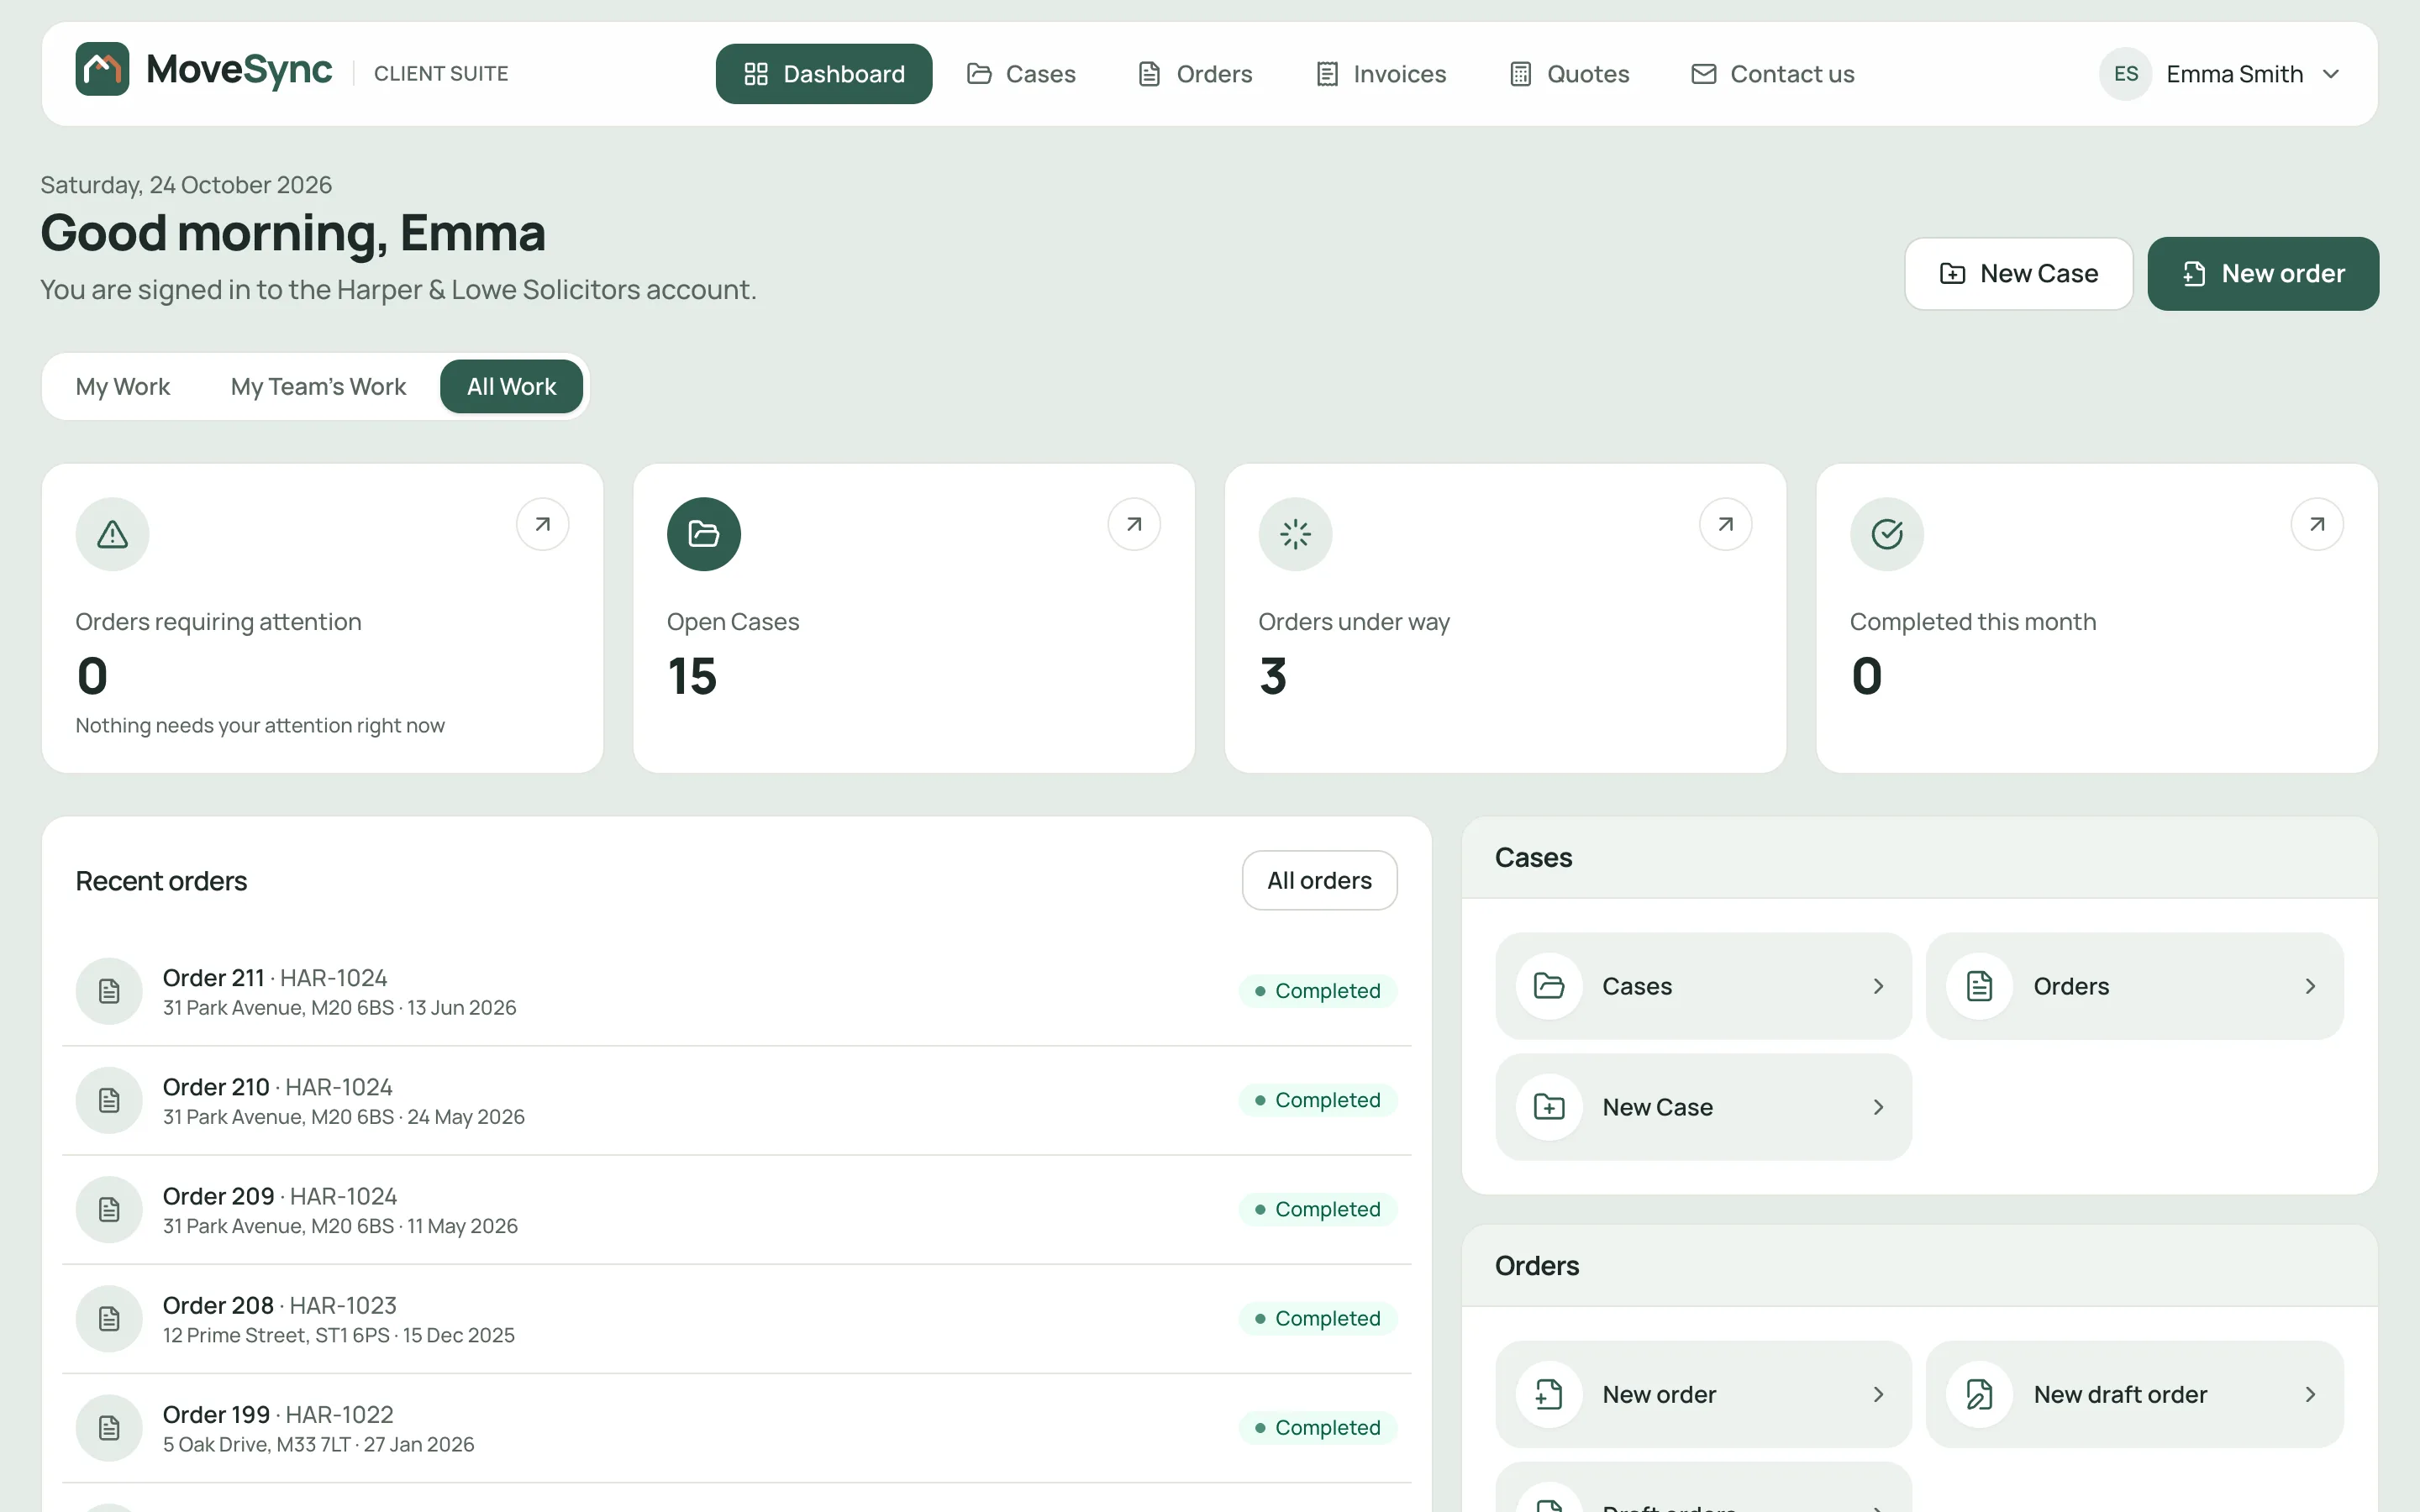The height and width of the screenshot is (1512, 2420).
Task: Click Completed status badge on Order 210
Action: coord(1317,1100)
